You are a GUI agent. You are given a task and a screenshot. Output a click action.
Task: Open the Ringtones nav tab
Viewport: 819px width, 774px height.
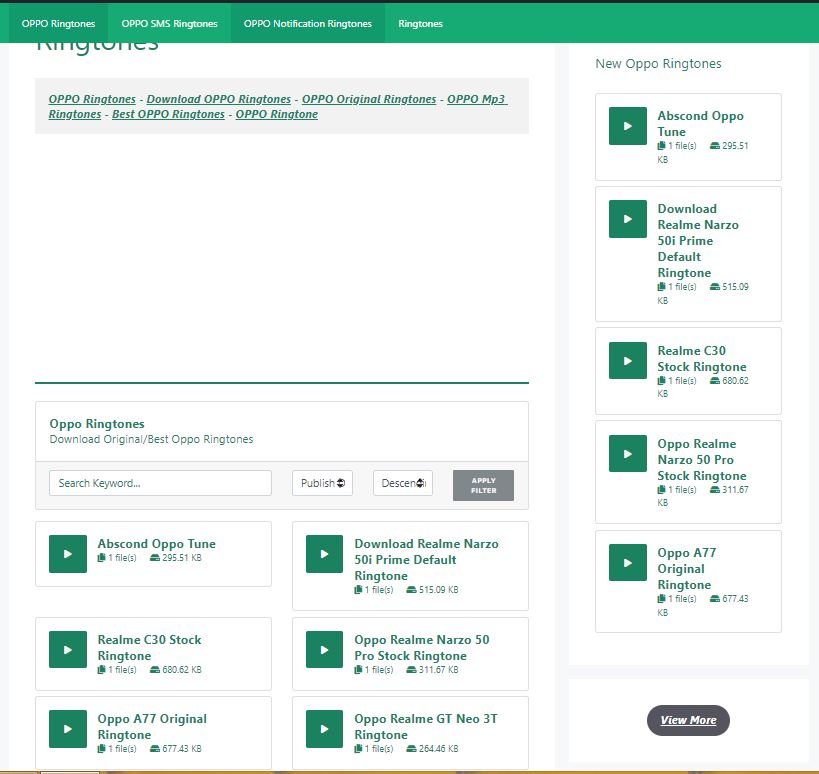point(420,24)
